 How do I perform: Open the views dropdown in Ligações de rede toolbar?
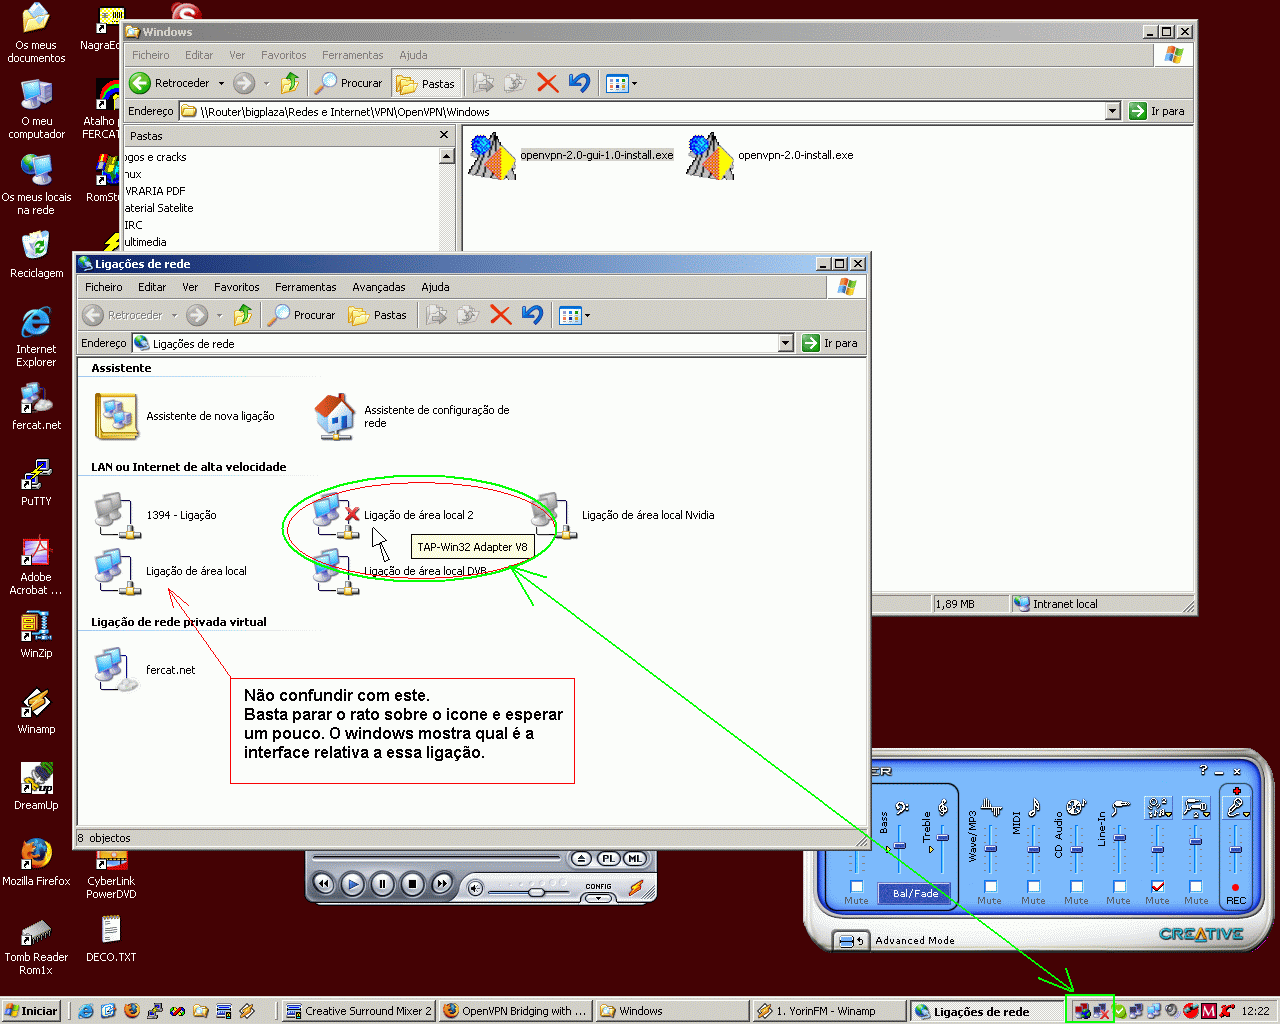pos(587,316)
